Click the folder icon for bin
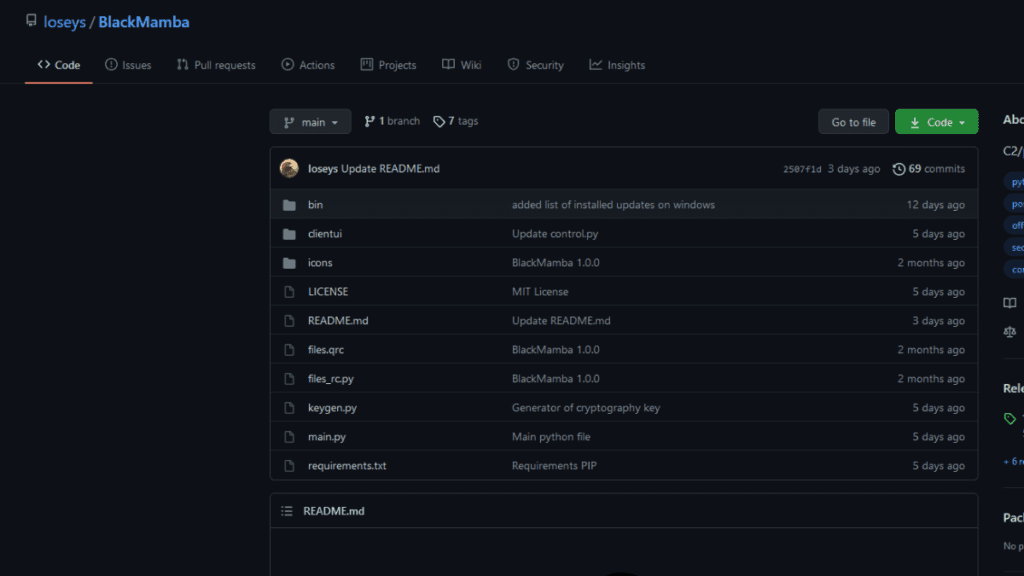Image resolution: width=1024 pixels, height=576 pixels. coord(289,205)
